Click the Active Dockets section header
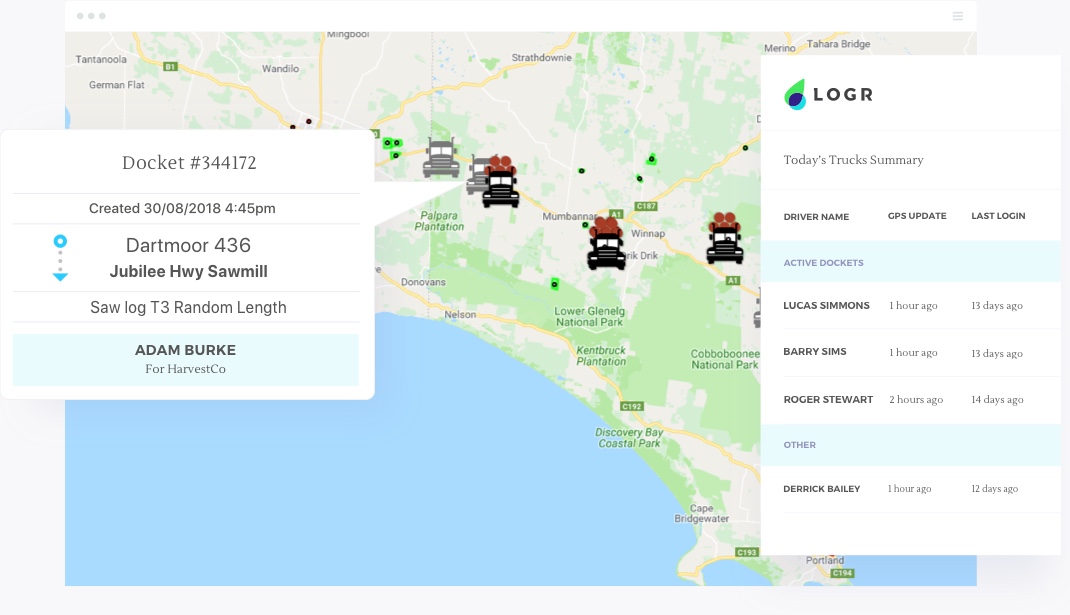The image size is (1070, 615). [910, 262]
